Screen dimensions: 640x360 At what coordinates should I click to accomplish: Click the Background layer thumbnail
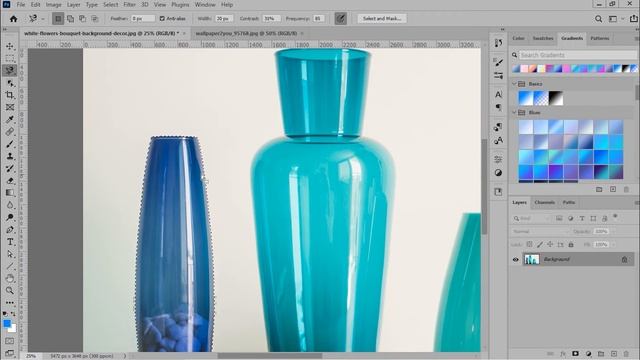click(531, 260)
